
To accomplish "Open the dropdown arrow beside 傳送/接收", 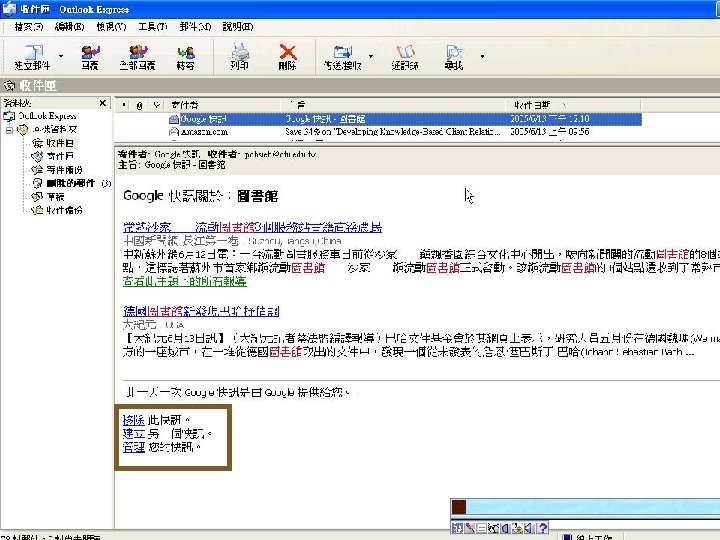I will click(371, 56).
